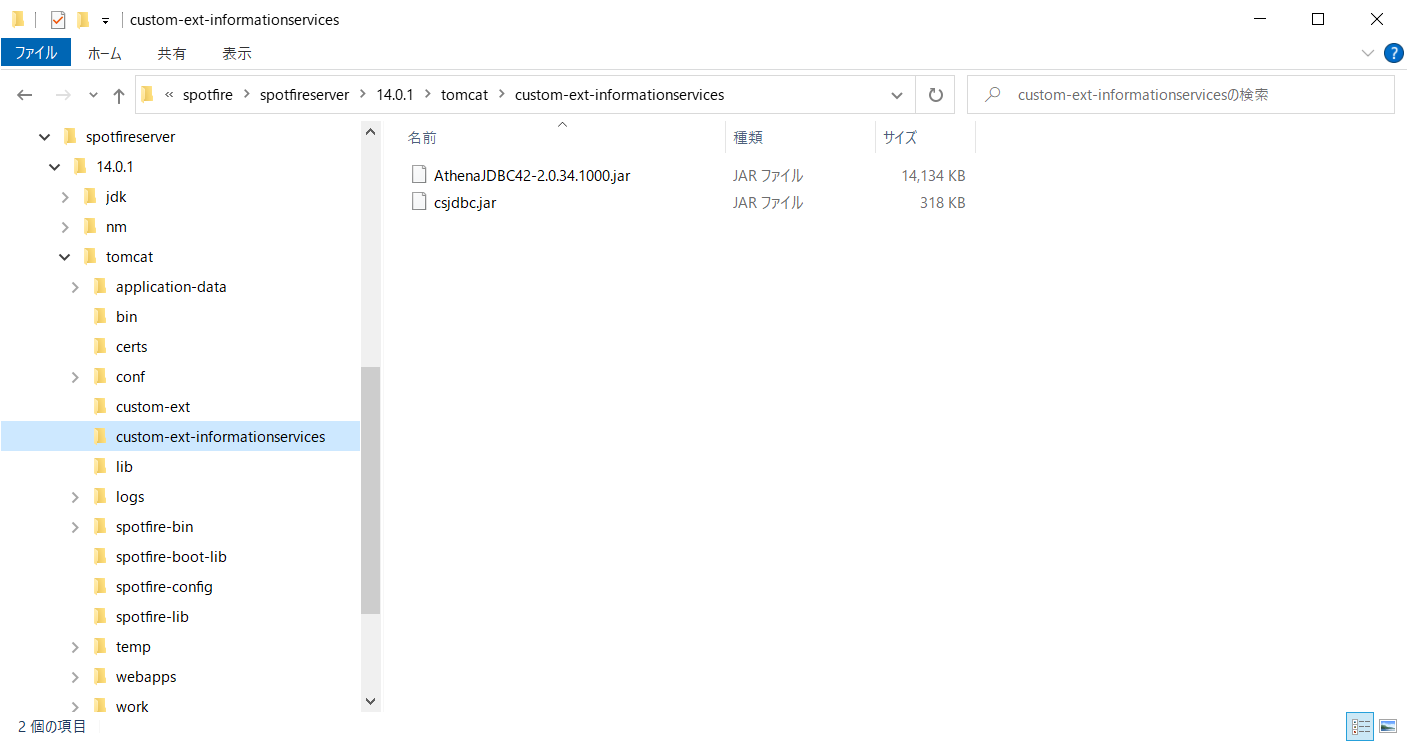Refresh the current folder

pos(936,95)
